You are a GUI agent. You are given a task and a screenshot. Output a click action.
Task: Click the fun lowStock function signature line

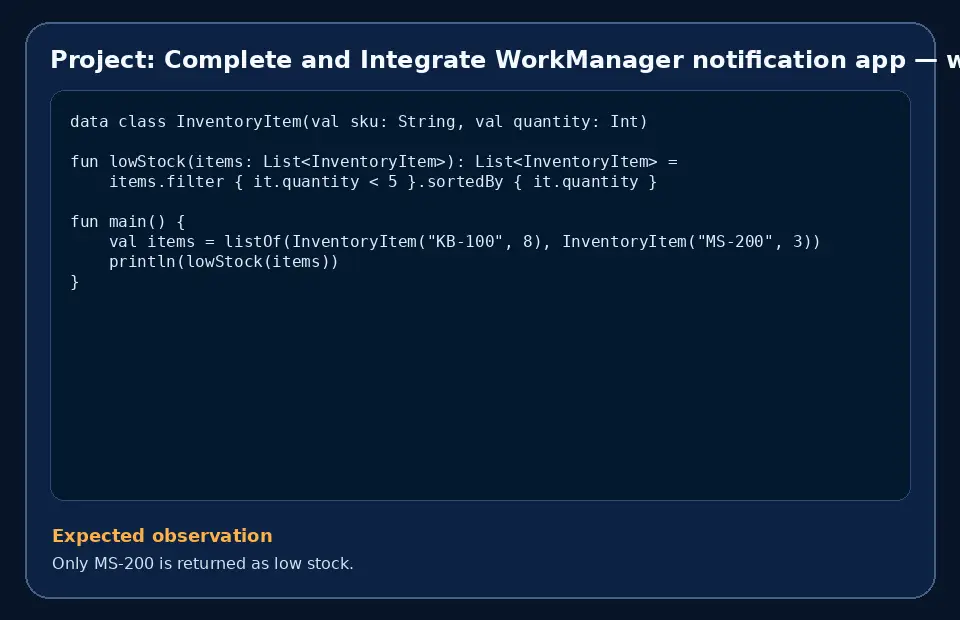(x=373, y=162)
